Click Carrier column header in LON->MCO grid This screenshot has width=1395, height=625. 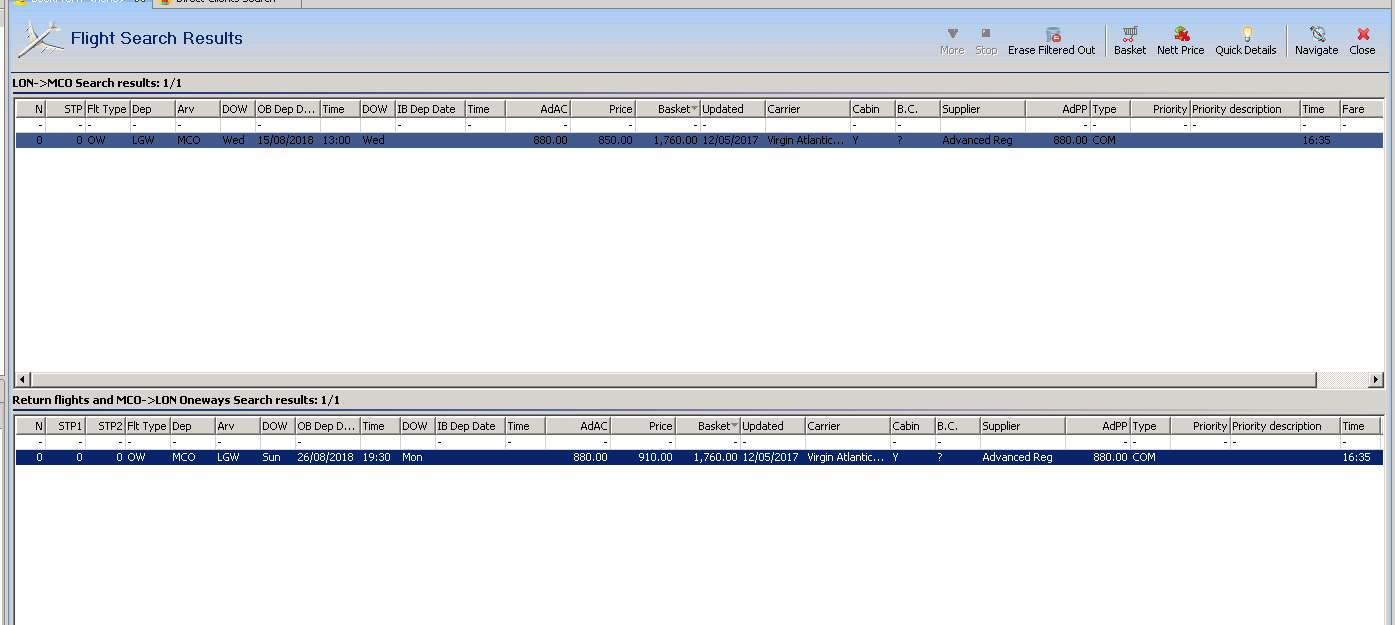pyautogui.click(x=807, y=109)
